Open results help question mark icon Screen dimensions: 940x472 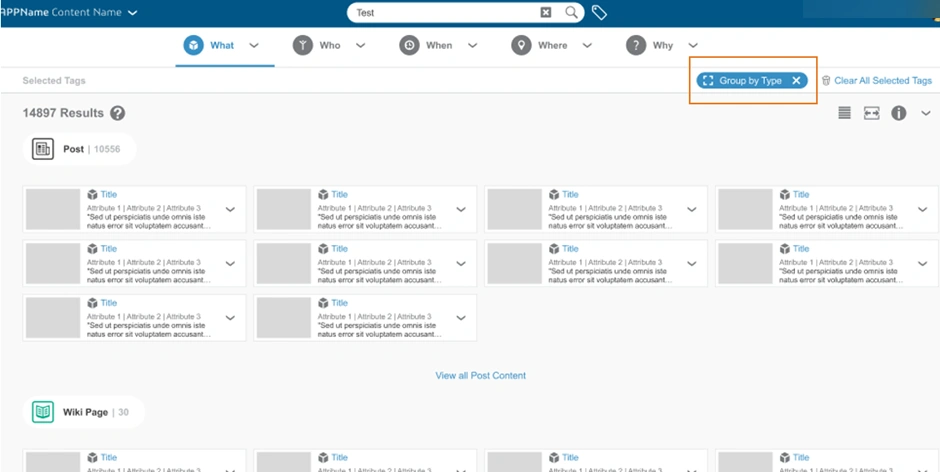click(x=118, y=113)
